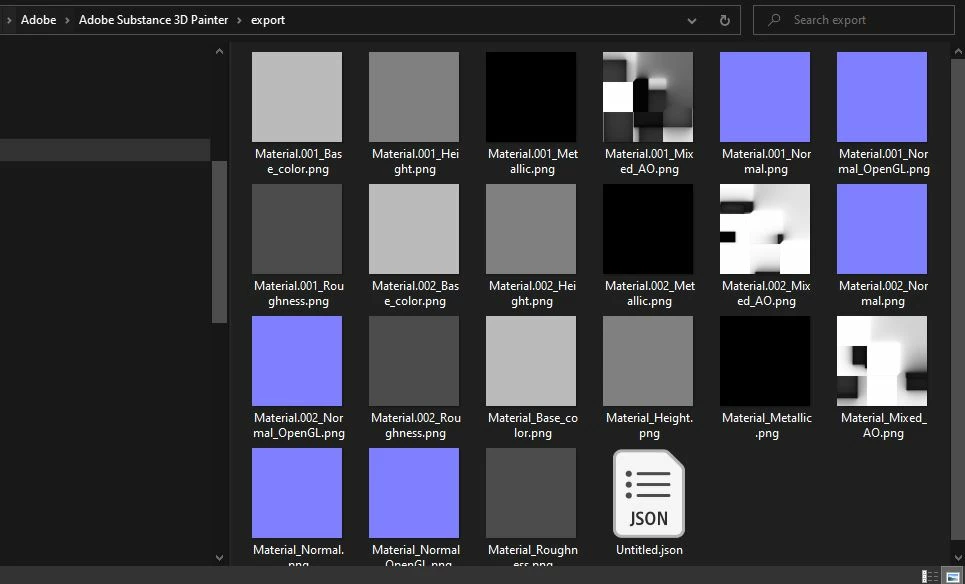This screenshot has height=584, width=965.
Task: Click Material.001_Mixed_AO.png file name label
Action: pyautogui.click(x=649, y=161)
